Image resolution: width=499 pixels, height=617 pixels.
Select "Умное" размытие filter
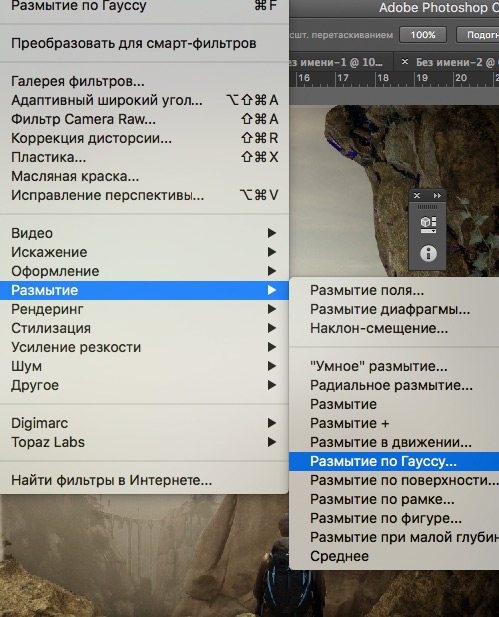pyautogui.click(x=394, y=366)
